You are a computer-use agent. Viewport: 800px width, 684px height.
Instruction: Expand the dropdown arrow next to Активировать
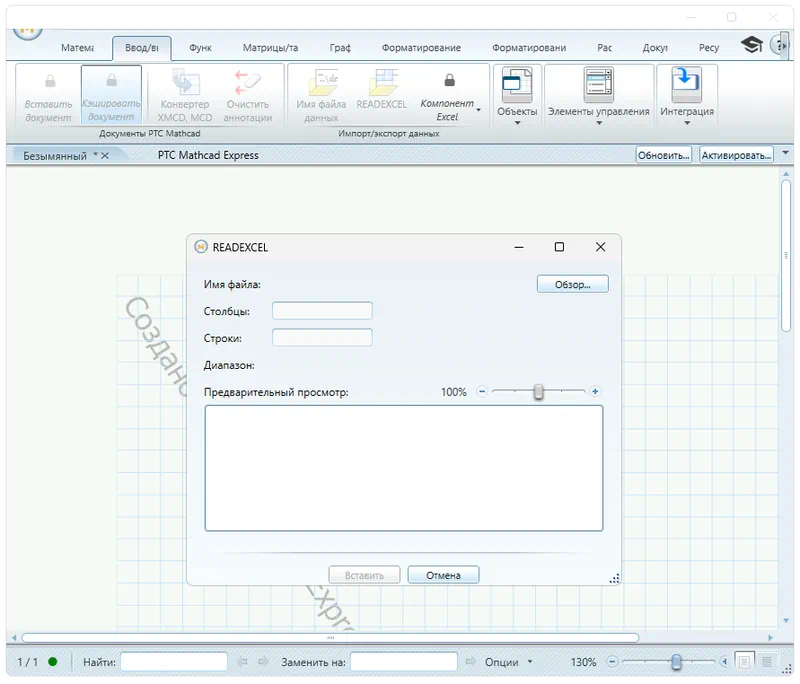(x=785, y=153)
